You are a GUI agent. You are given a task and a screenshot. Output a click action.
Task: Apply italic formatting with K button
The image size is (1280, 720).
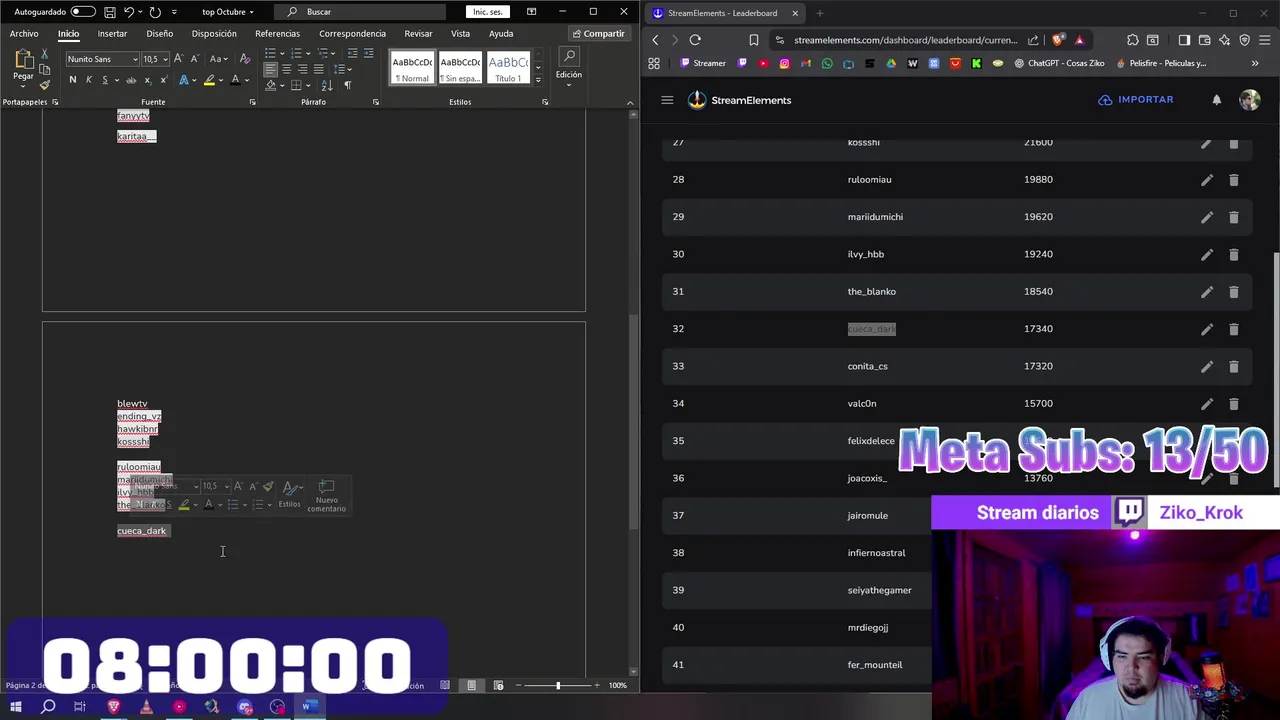88,80
